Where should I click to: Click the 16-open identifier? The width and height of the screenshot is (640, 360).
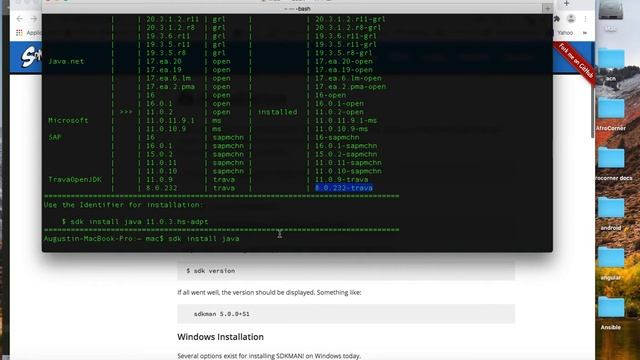[x=331, y=95]
